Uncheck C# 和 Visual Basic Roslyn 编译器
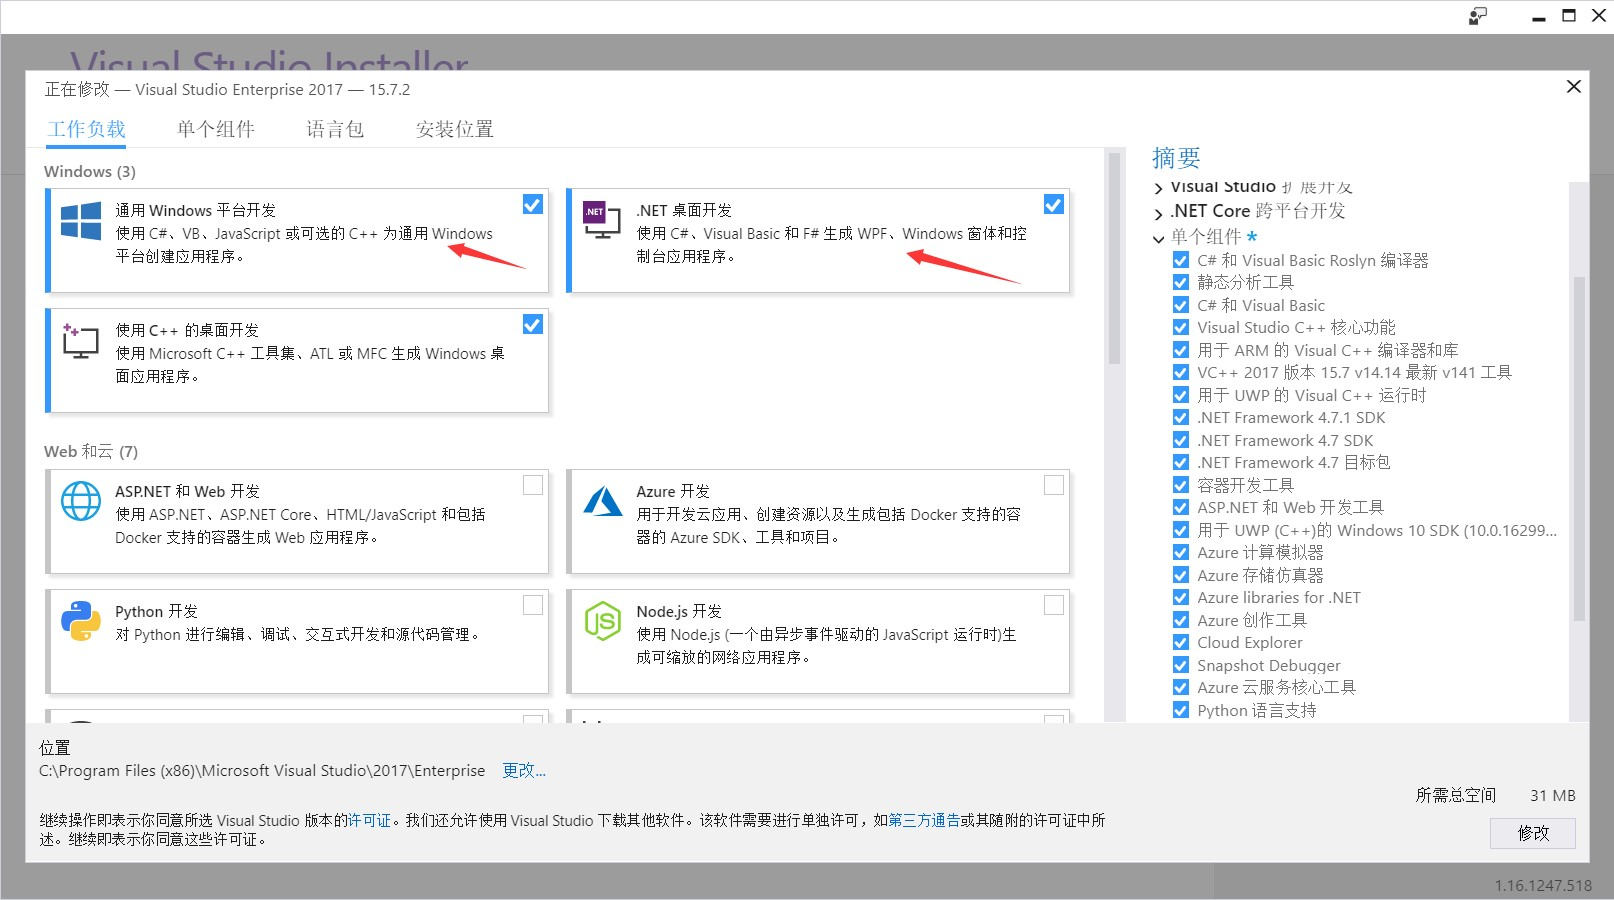This screenshot has height=900, width=1614. click(1181, 260)
